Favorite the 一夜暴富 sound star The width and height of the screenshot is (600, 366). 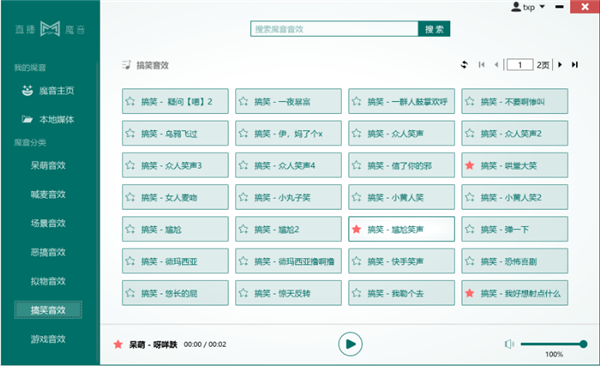pos(243,101)
